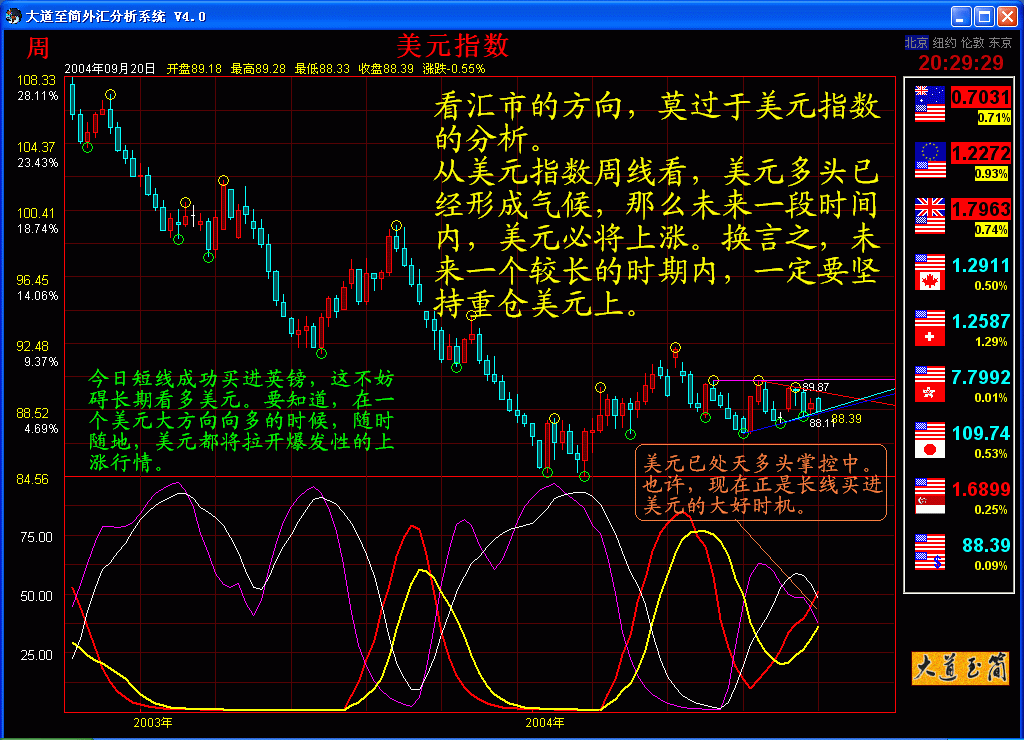This screenshot has height=740, width=1024.
Task: Click the US/Canada flag pair icon
Action: [930, 272]
